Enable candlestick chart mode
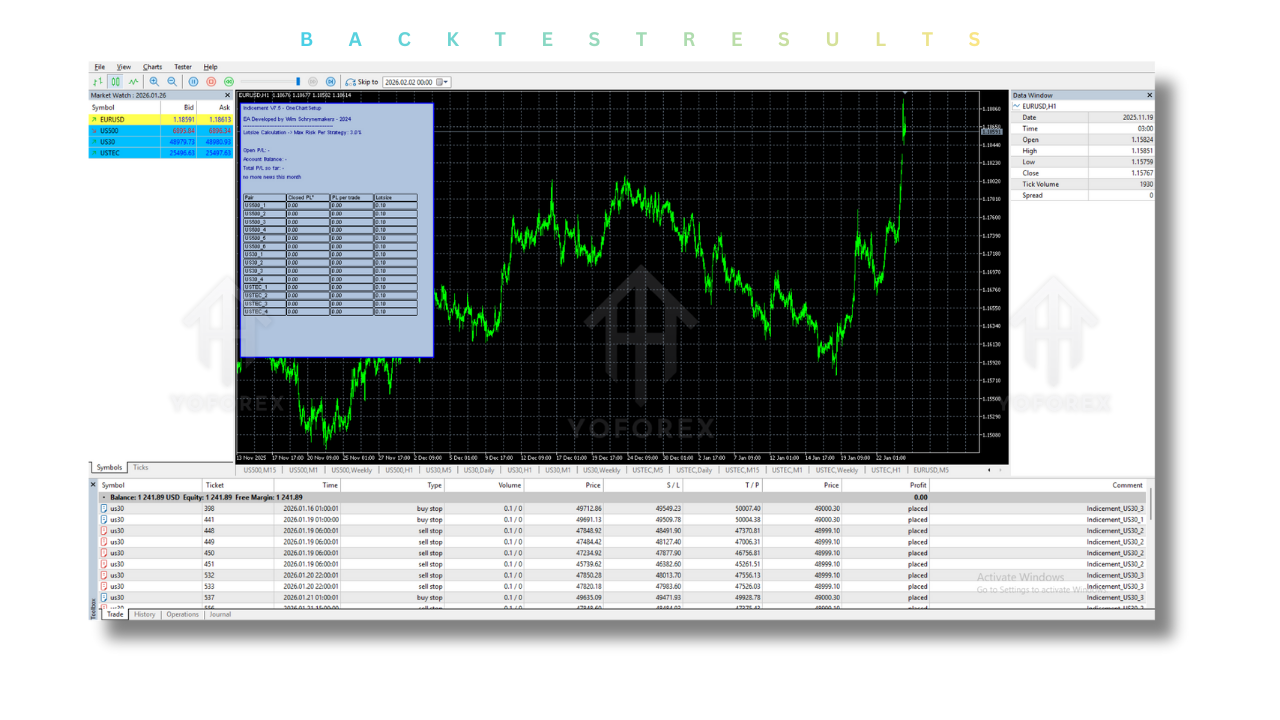Image resolution: width=1280 pixels, height=720 pixels. pyautogui.click(x=114, y=81)
